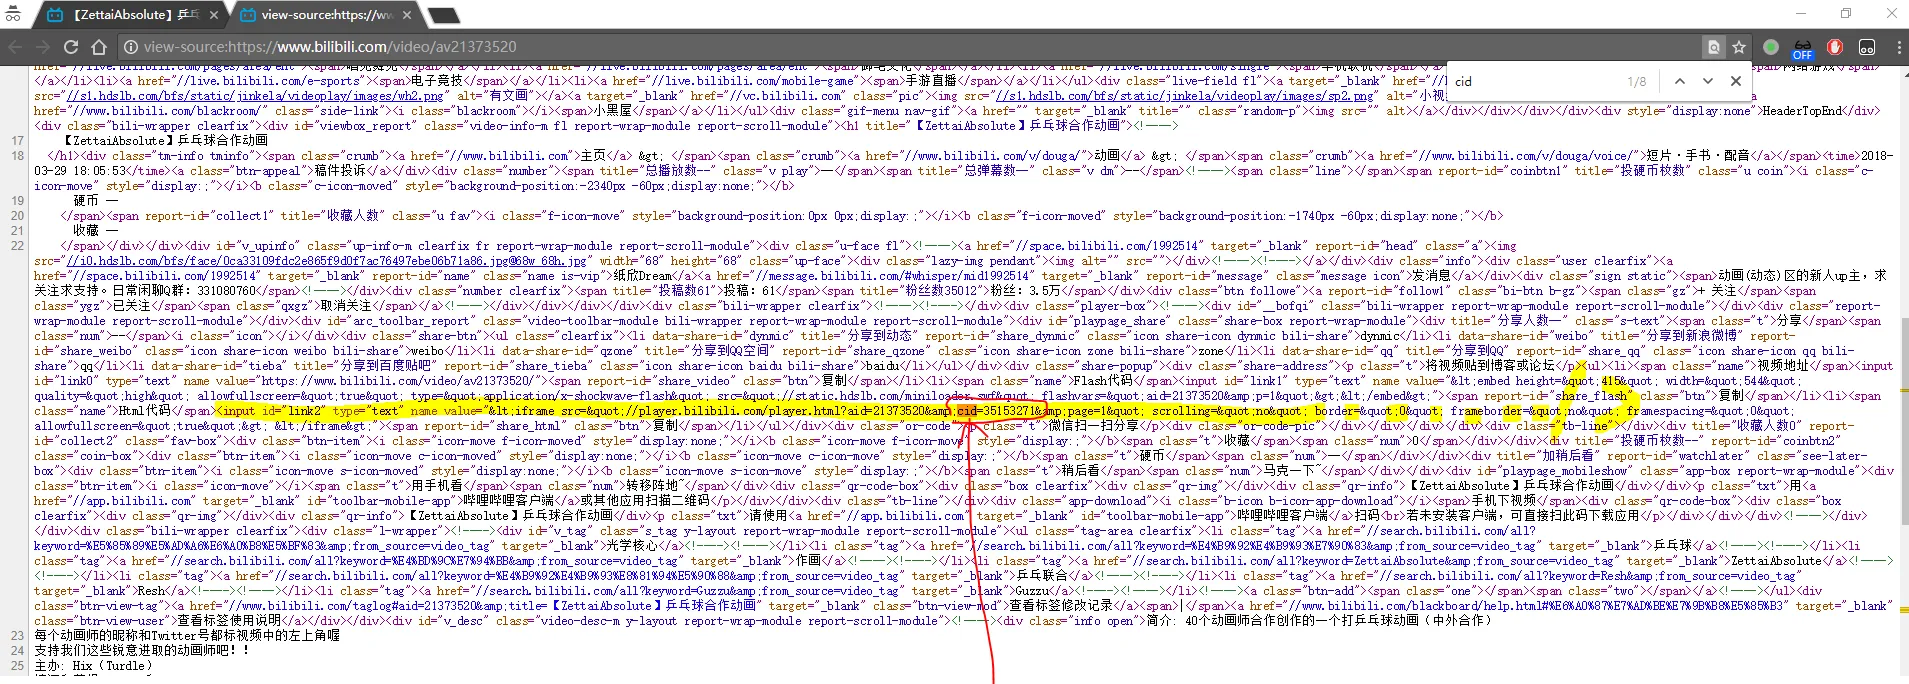
Task: Bookmark this page with the star
Action: click(1739, 47)
